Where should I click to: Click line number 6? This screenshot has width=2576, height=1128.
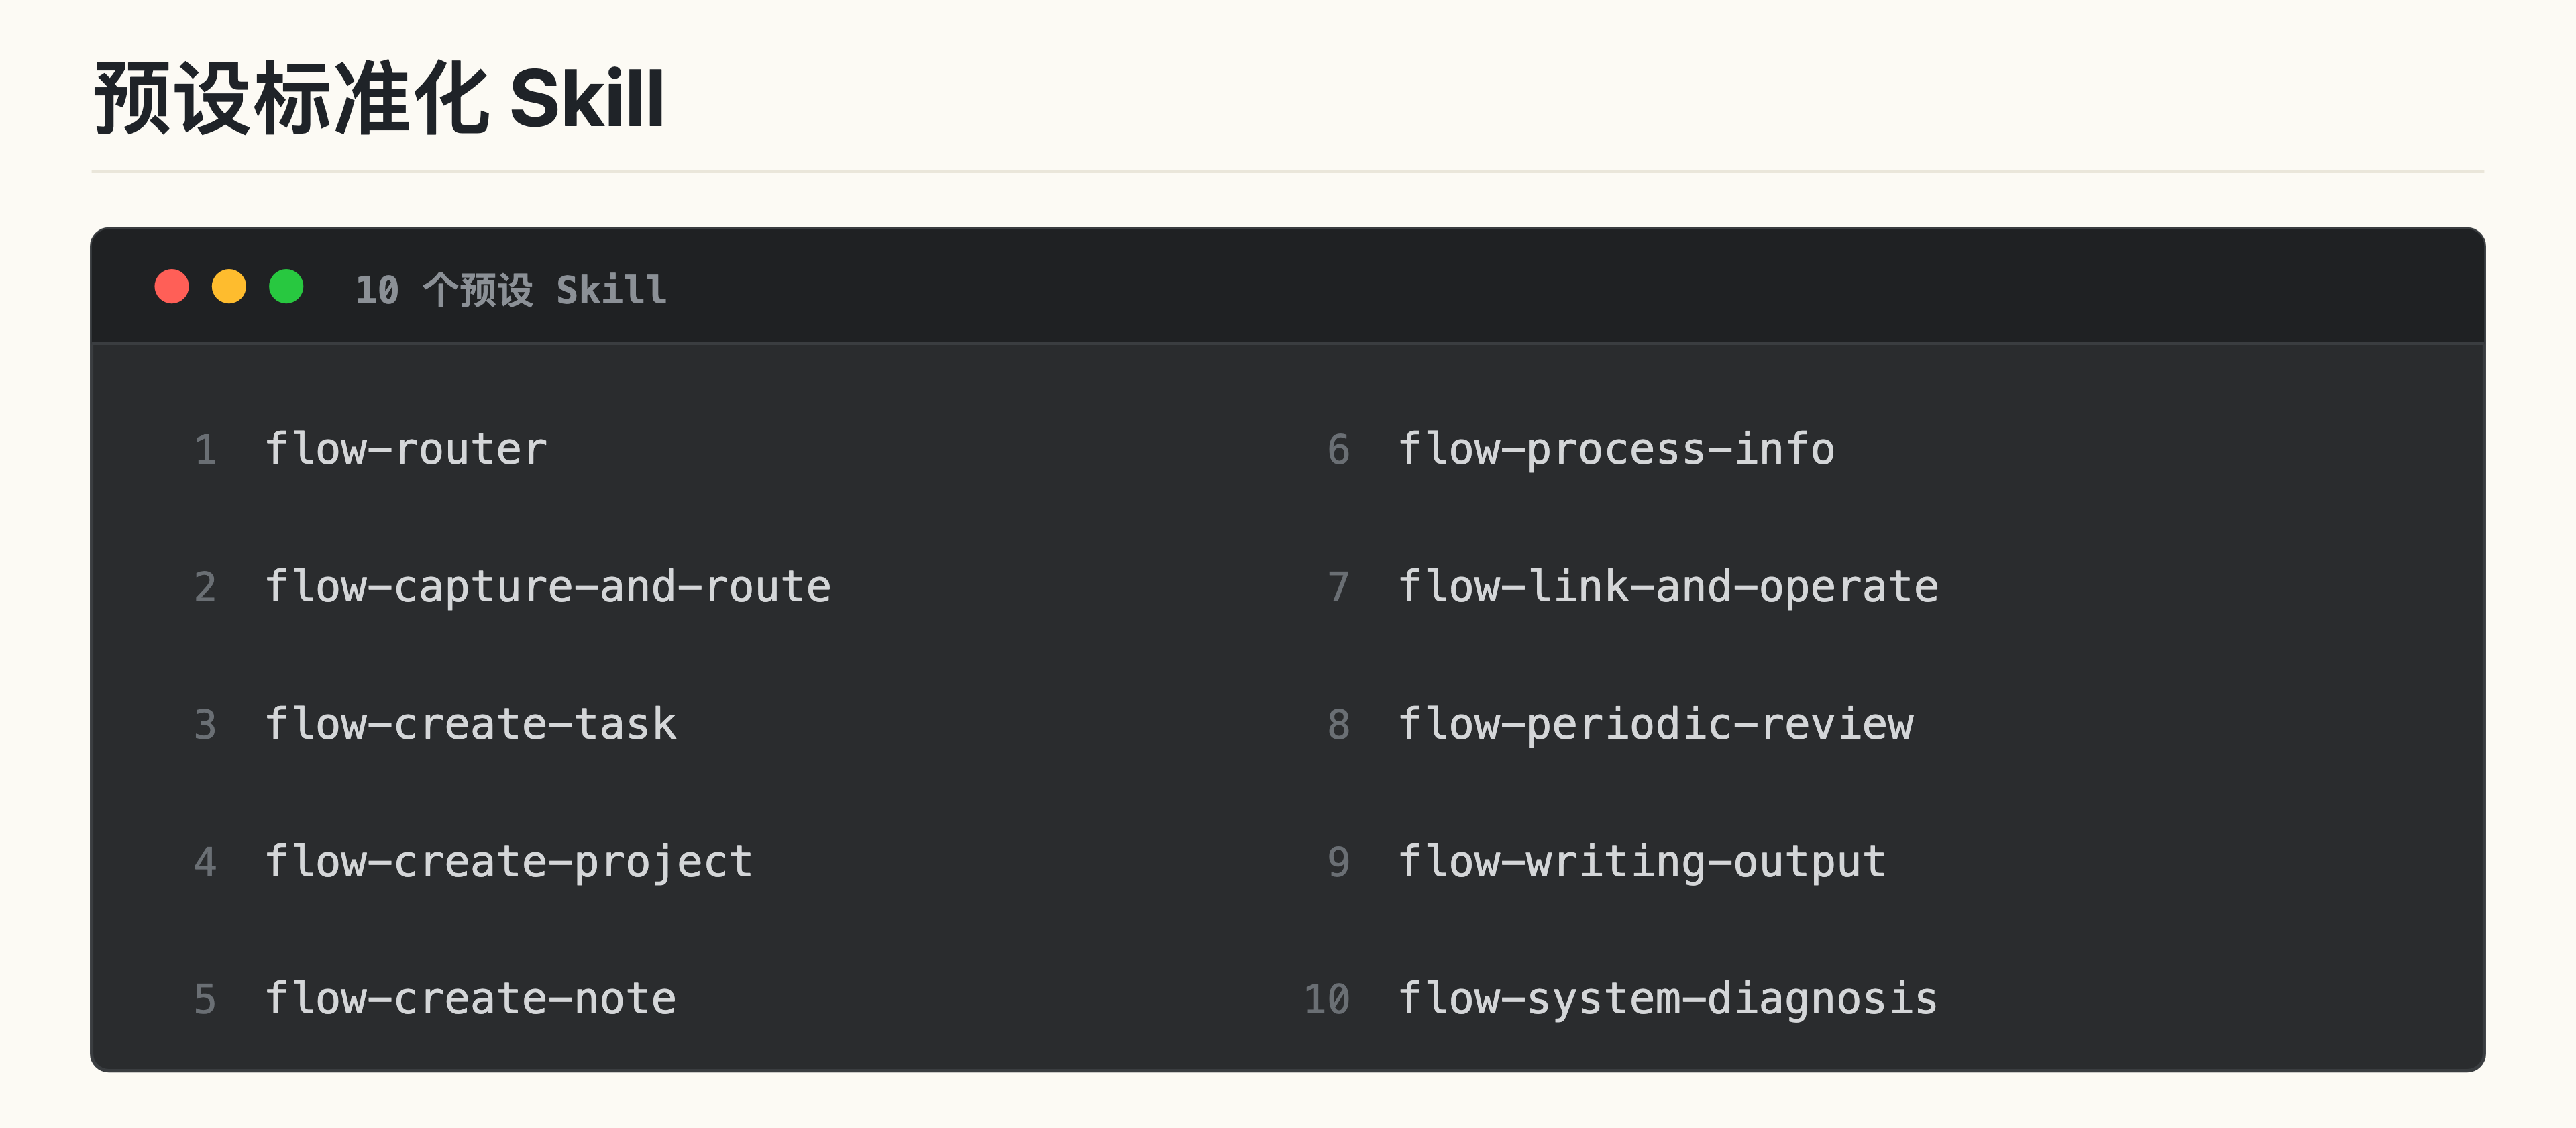click(1339, 450)
